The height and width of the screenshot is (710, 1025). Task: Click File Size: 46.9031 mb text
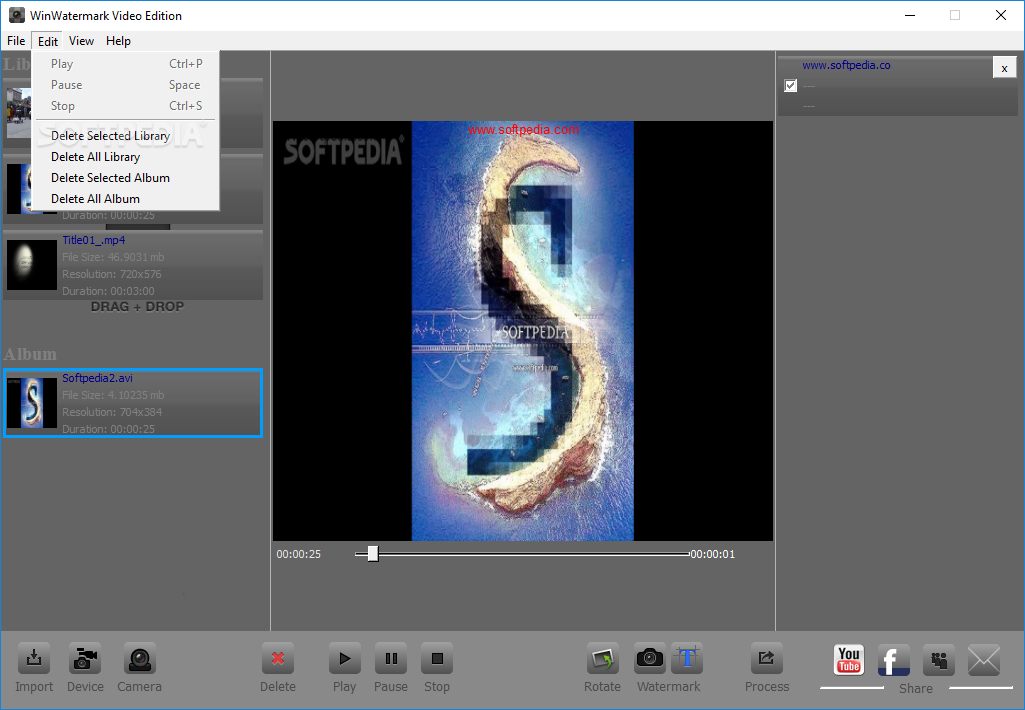coord(113,257)
